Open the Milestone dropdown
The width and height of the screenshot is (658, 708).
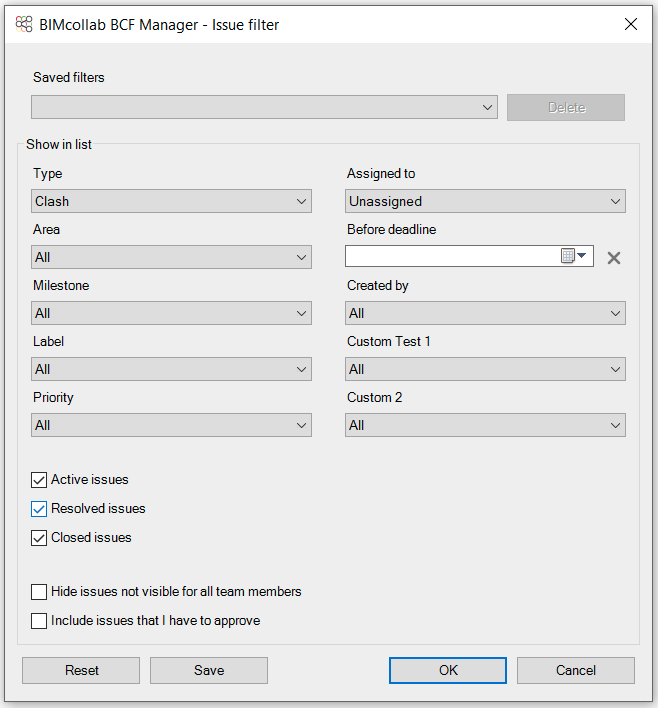click(x=171, y=313)
